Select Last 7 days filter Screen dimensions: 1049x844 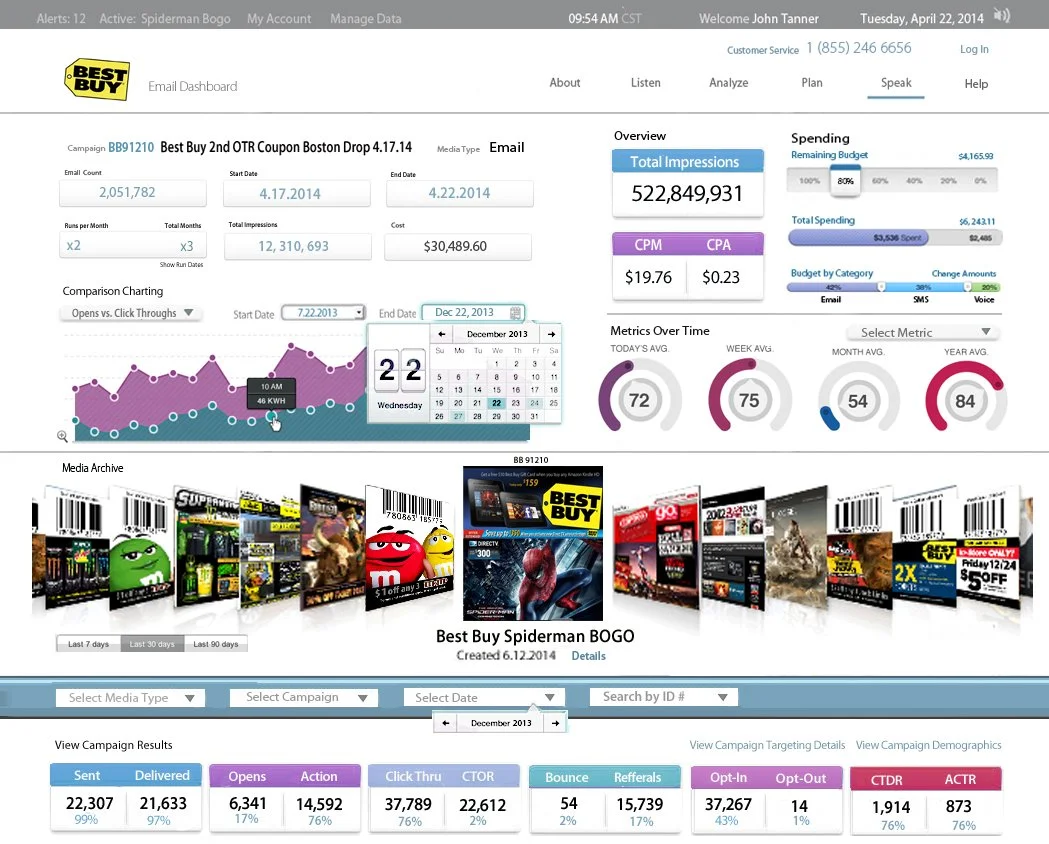[x=88, y=644]
